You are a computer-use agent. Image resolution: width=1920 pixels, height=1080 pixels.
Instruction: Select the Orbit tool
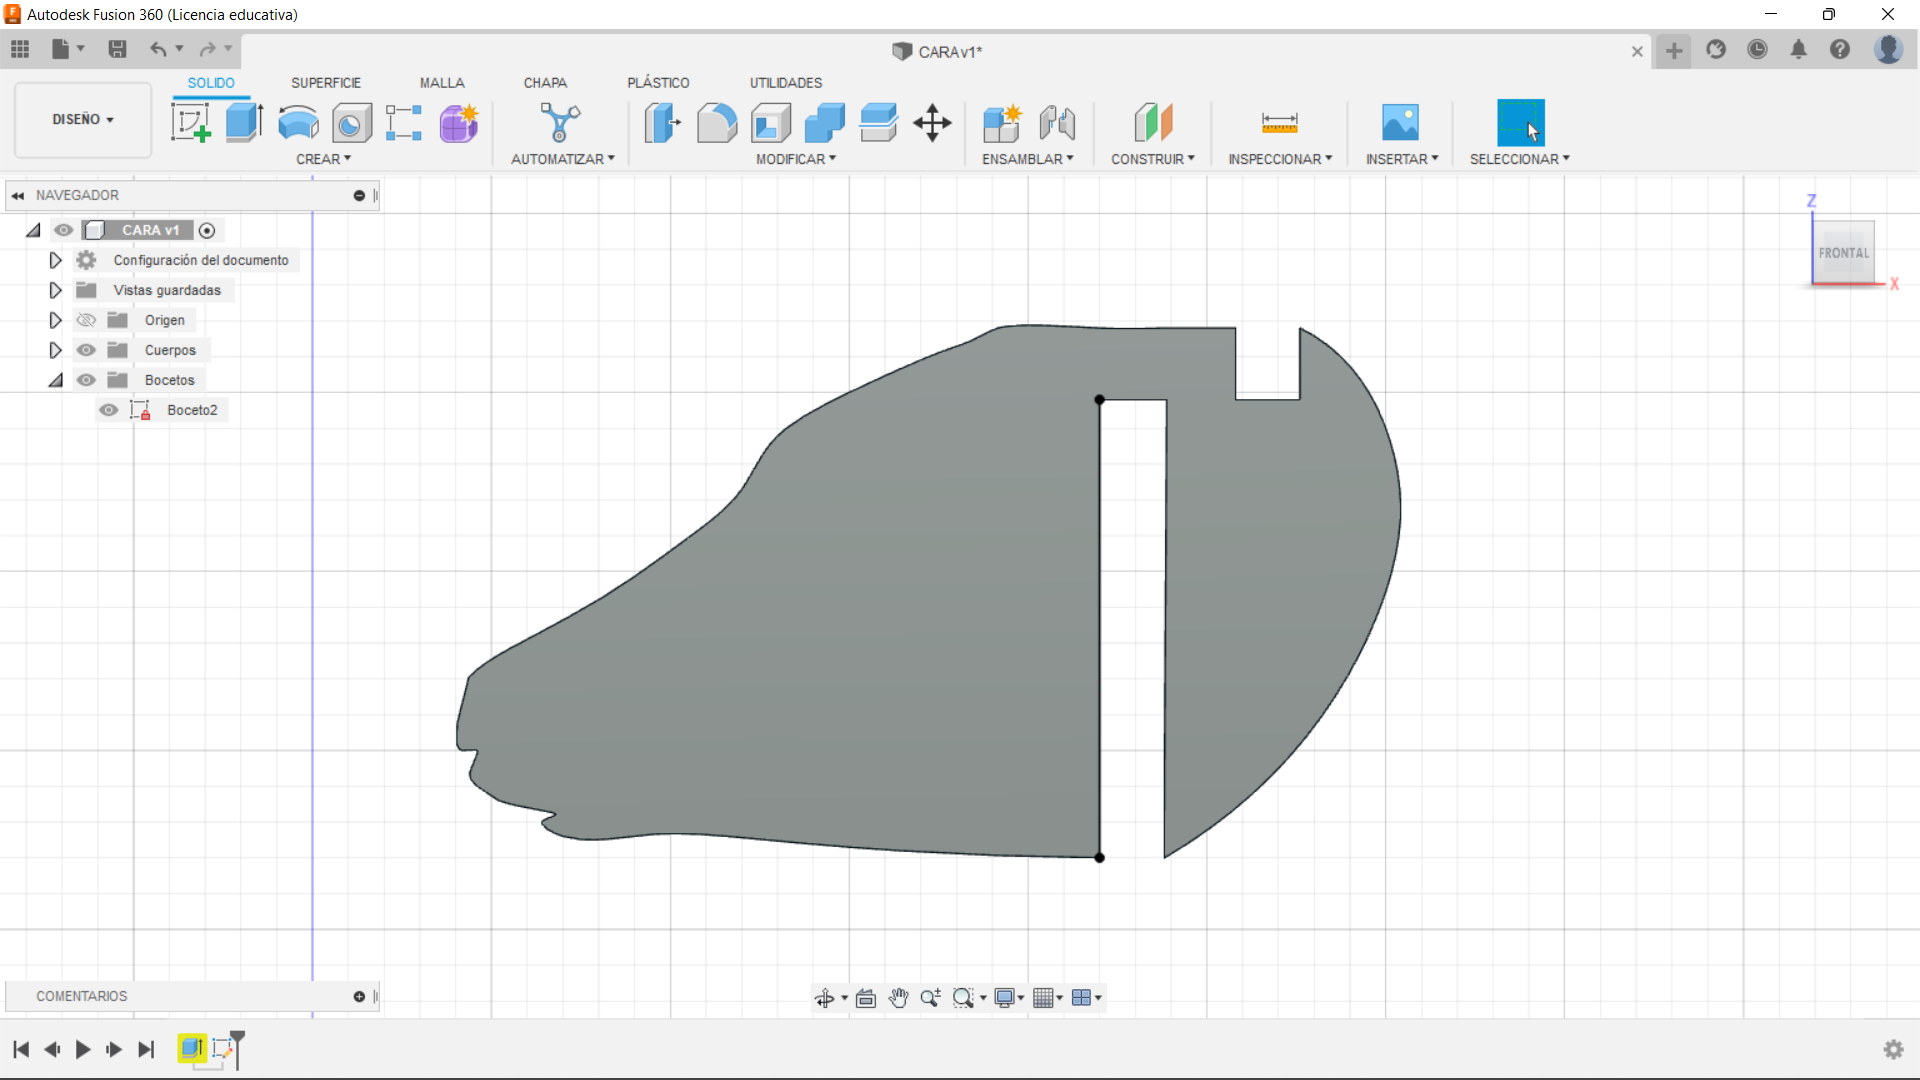[x=826, y=997]
